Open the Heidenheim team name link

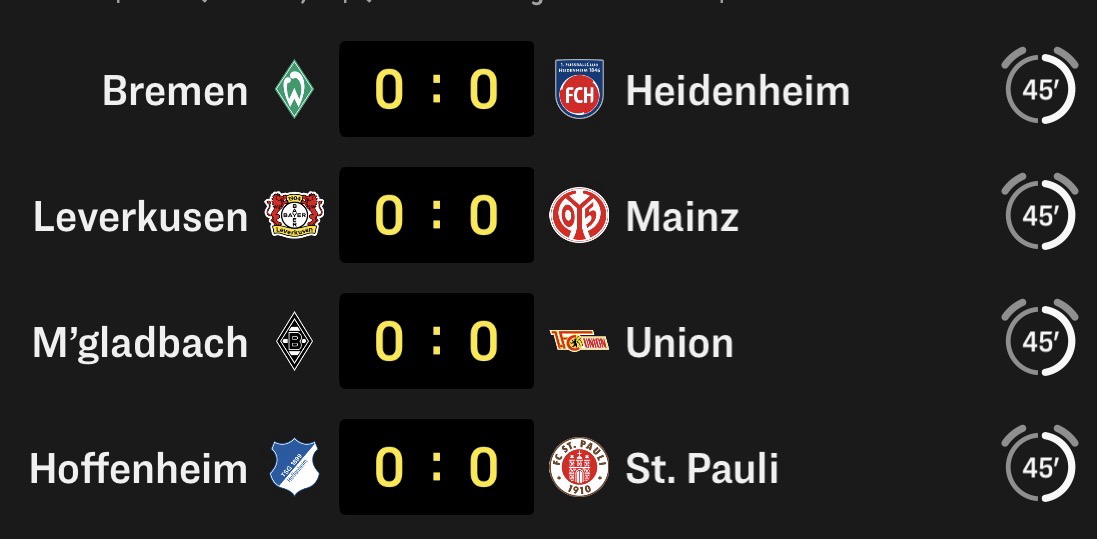(737, 91)
